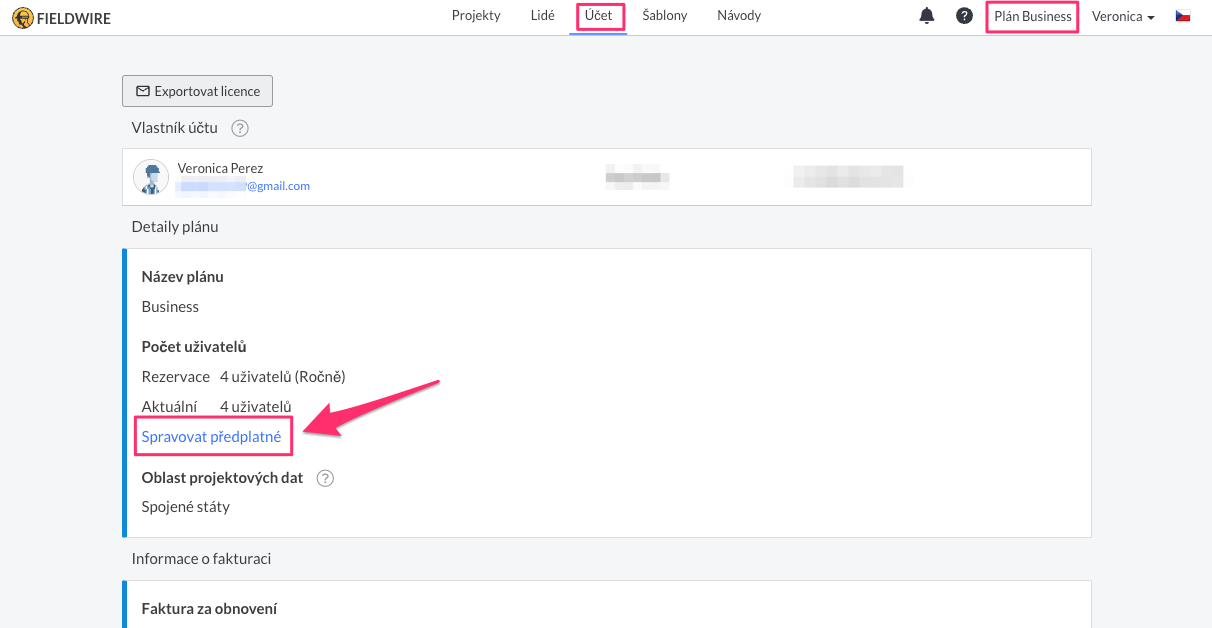
Task: Click the Detaily plánu section title
Action: coord(175,227)
